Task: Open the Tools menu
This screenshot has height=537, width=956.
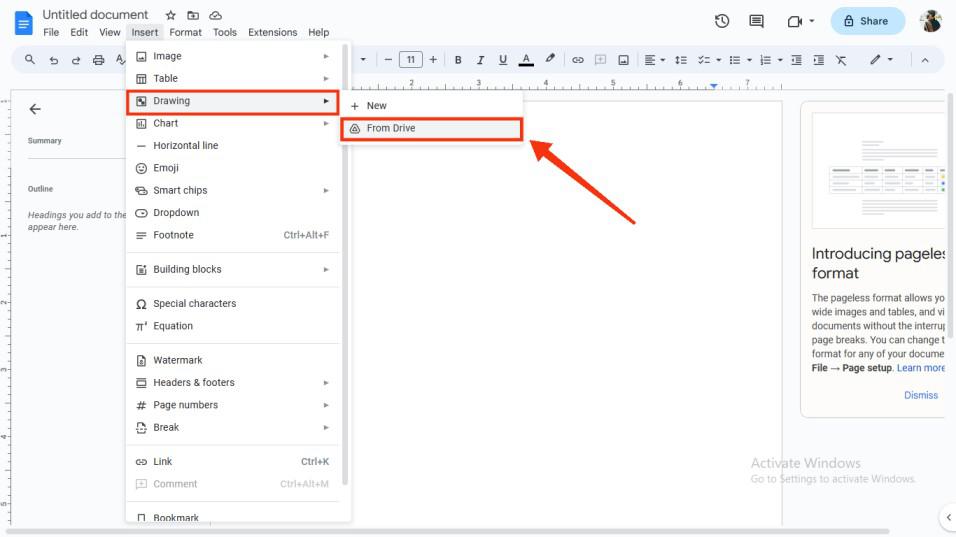Action: [x=224, y=32]
